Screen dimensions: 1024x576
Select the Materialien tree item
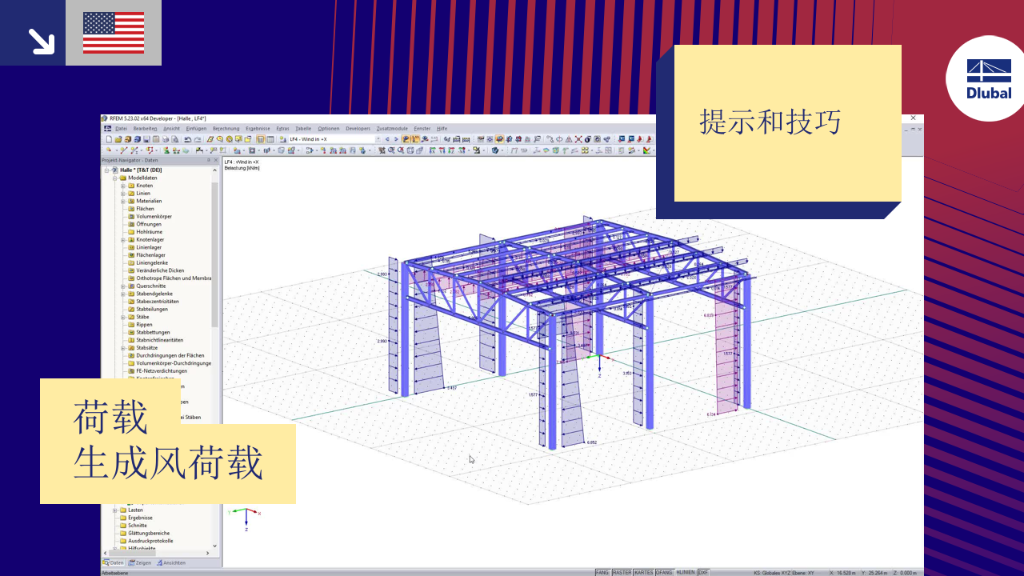pos(149,201)
